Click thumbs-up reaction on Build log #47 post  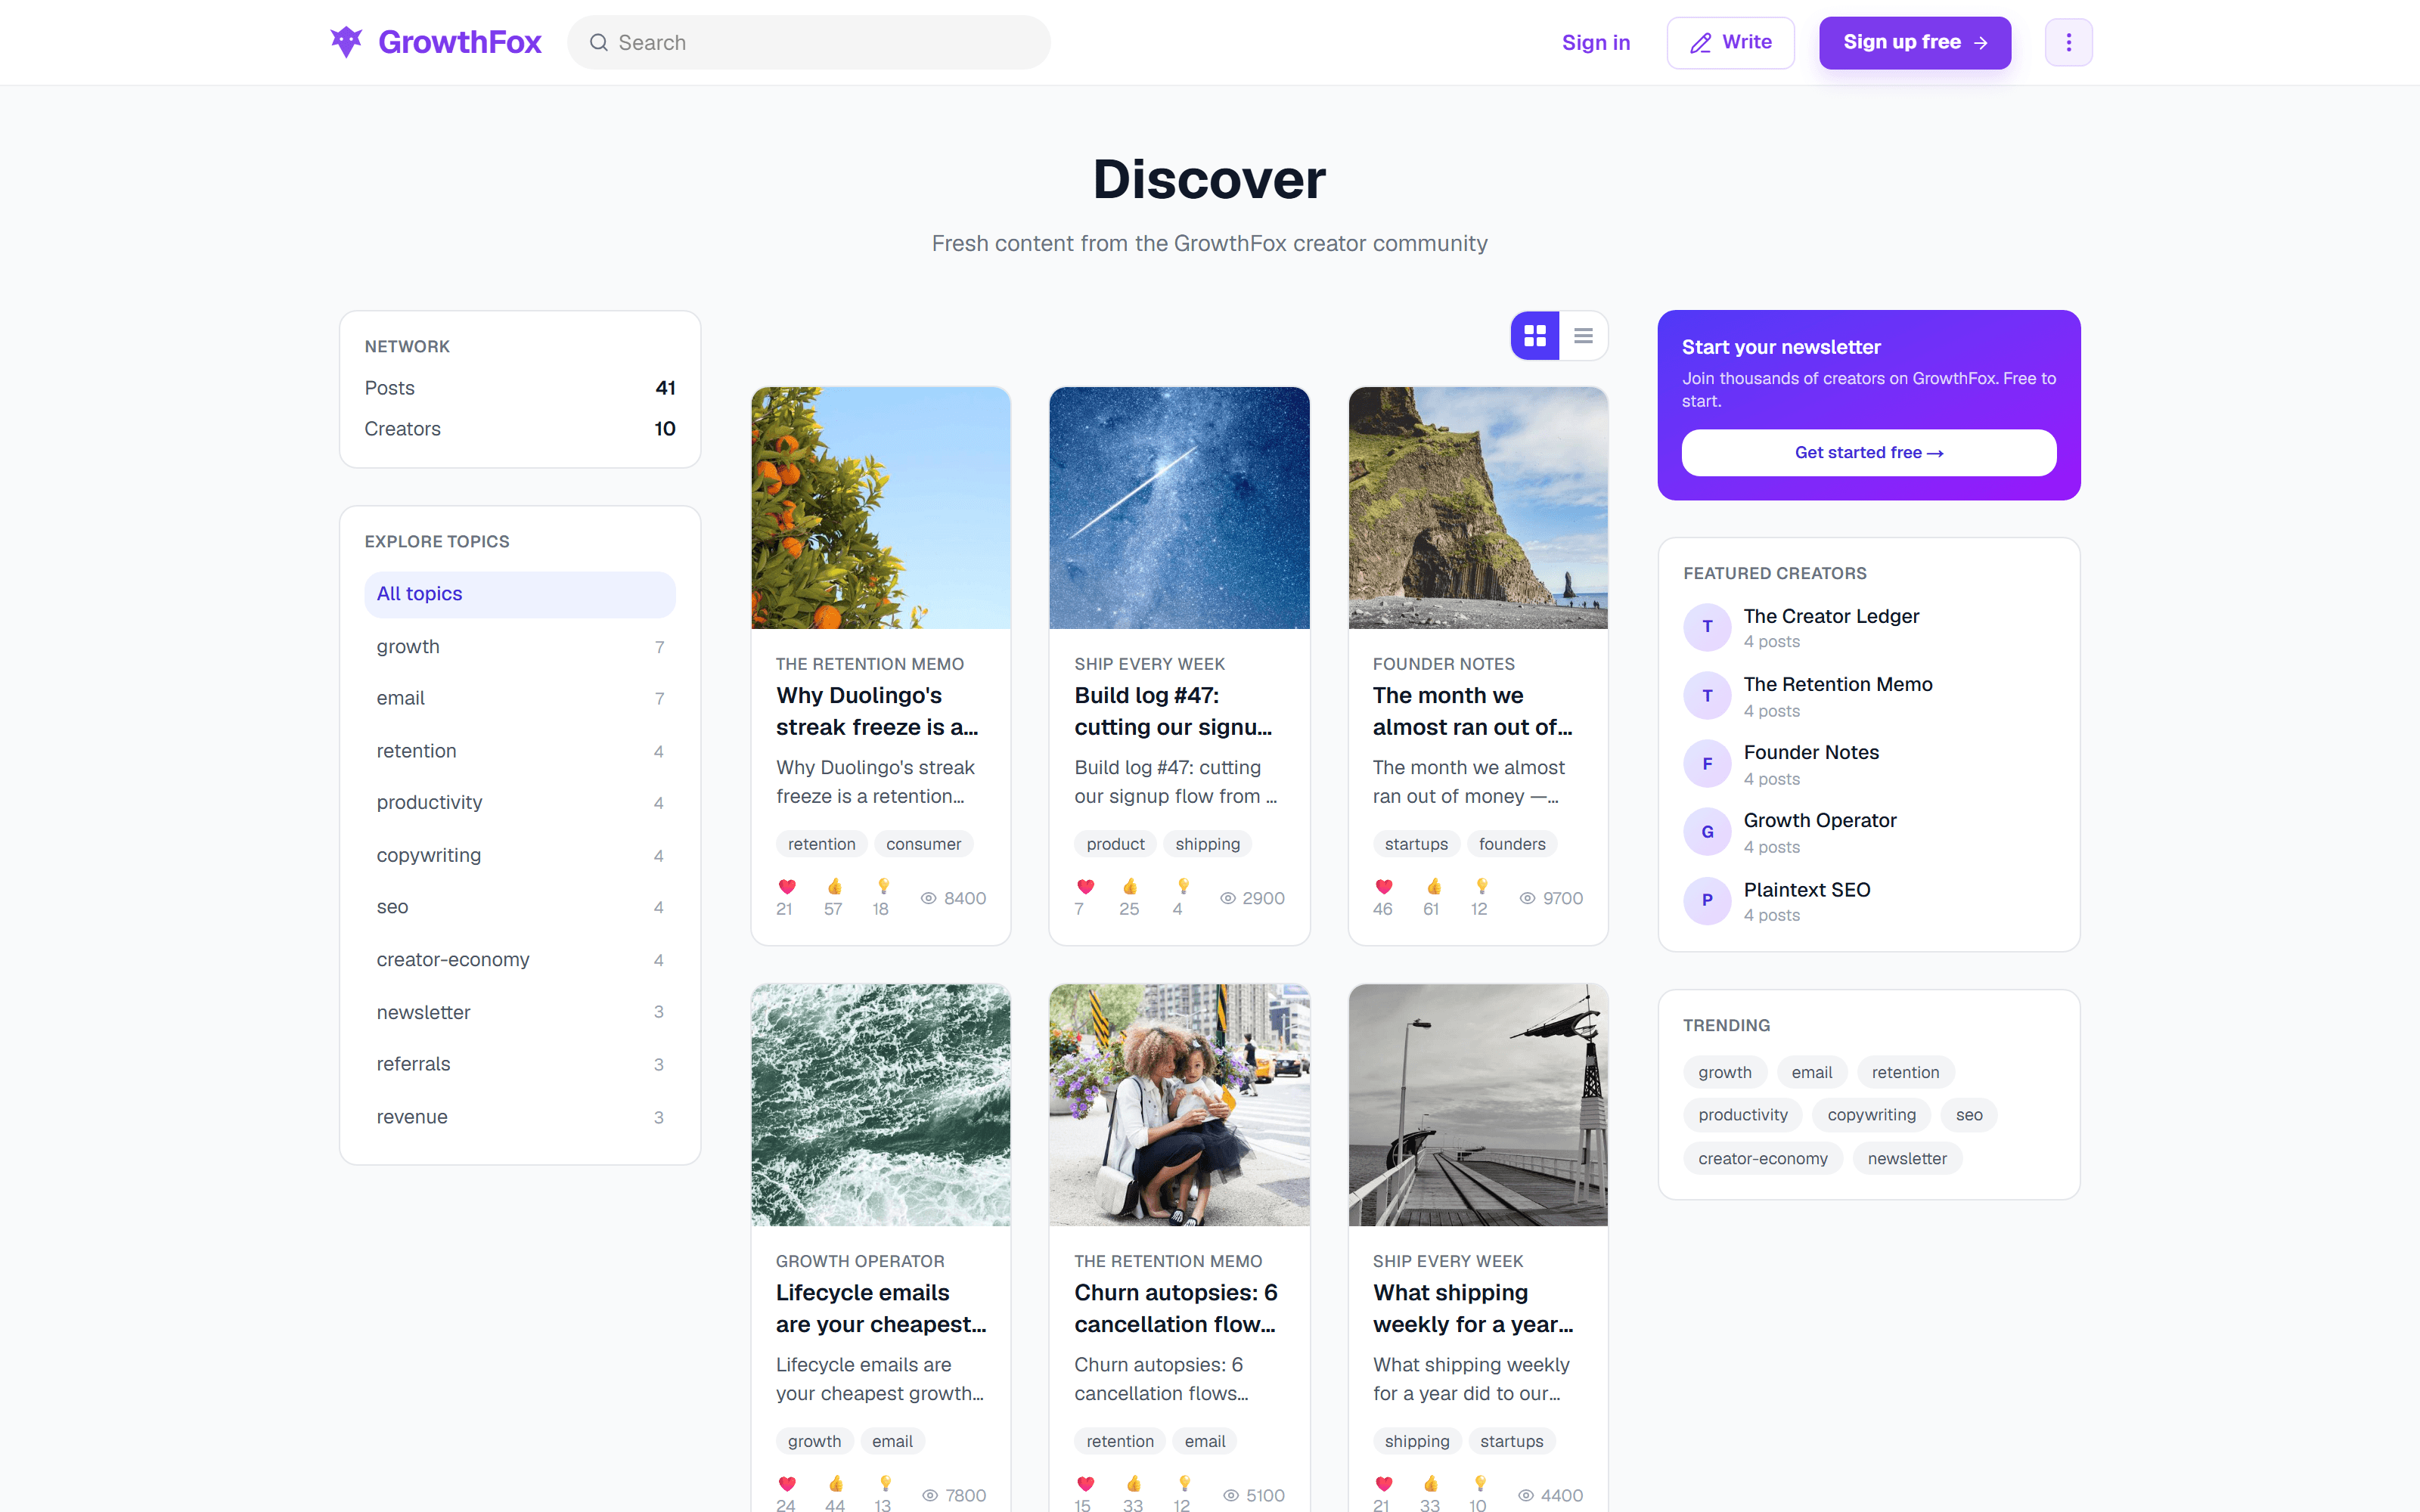[1130, 887]
